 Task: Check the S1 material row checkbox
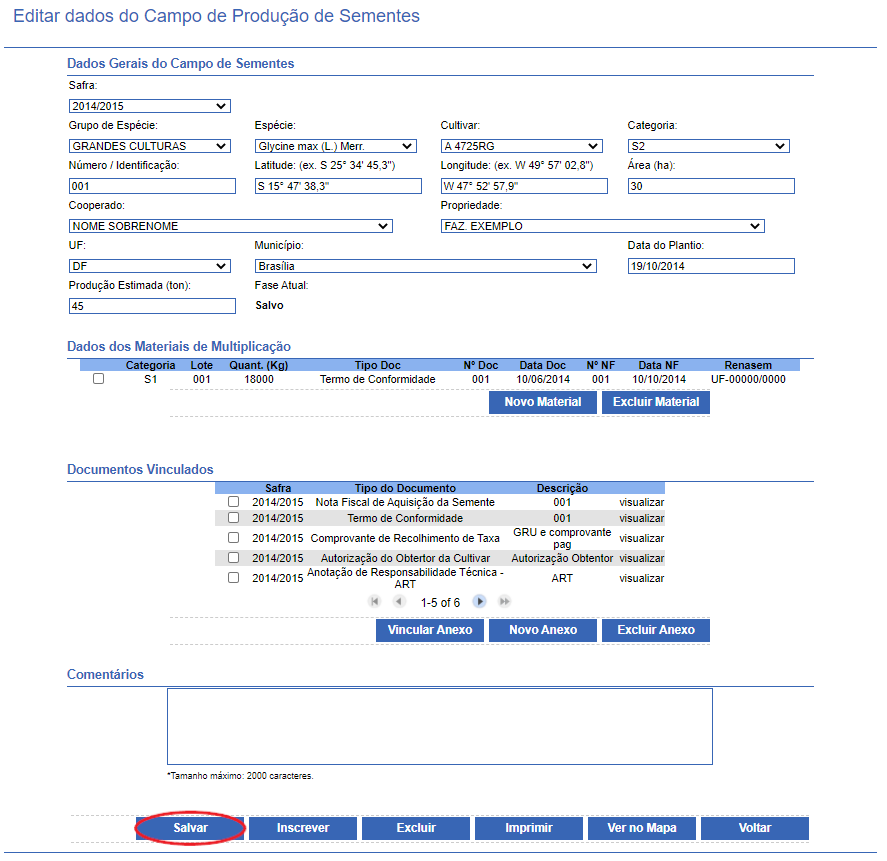[x=98, y=379]
